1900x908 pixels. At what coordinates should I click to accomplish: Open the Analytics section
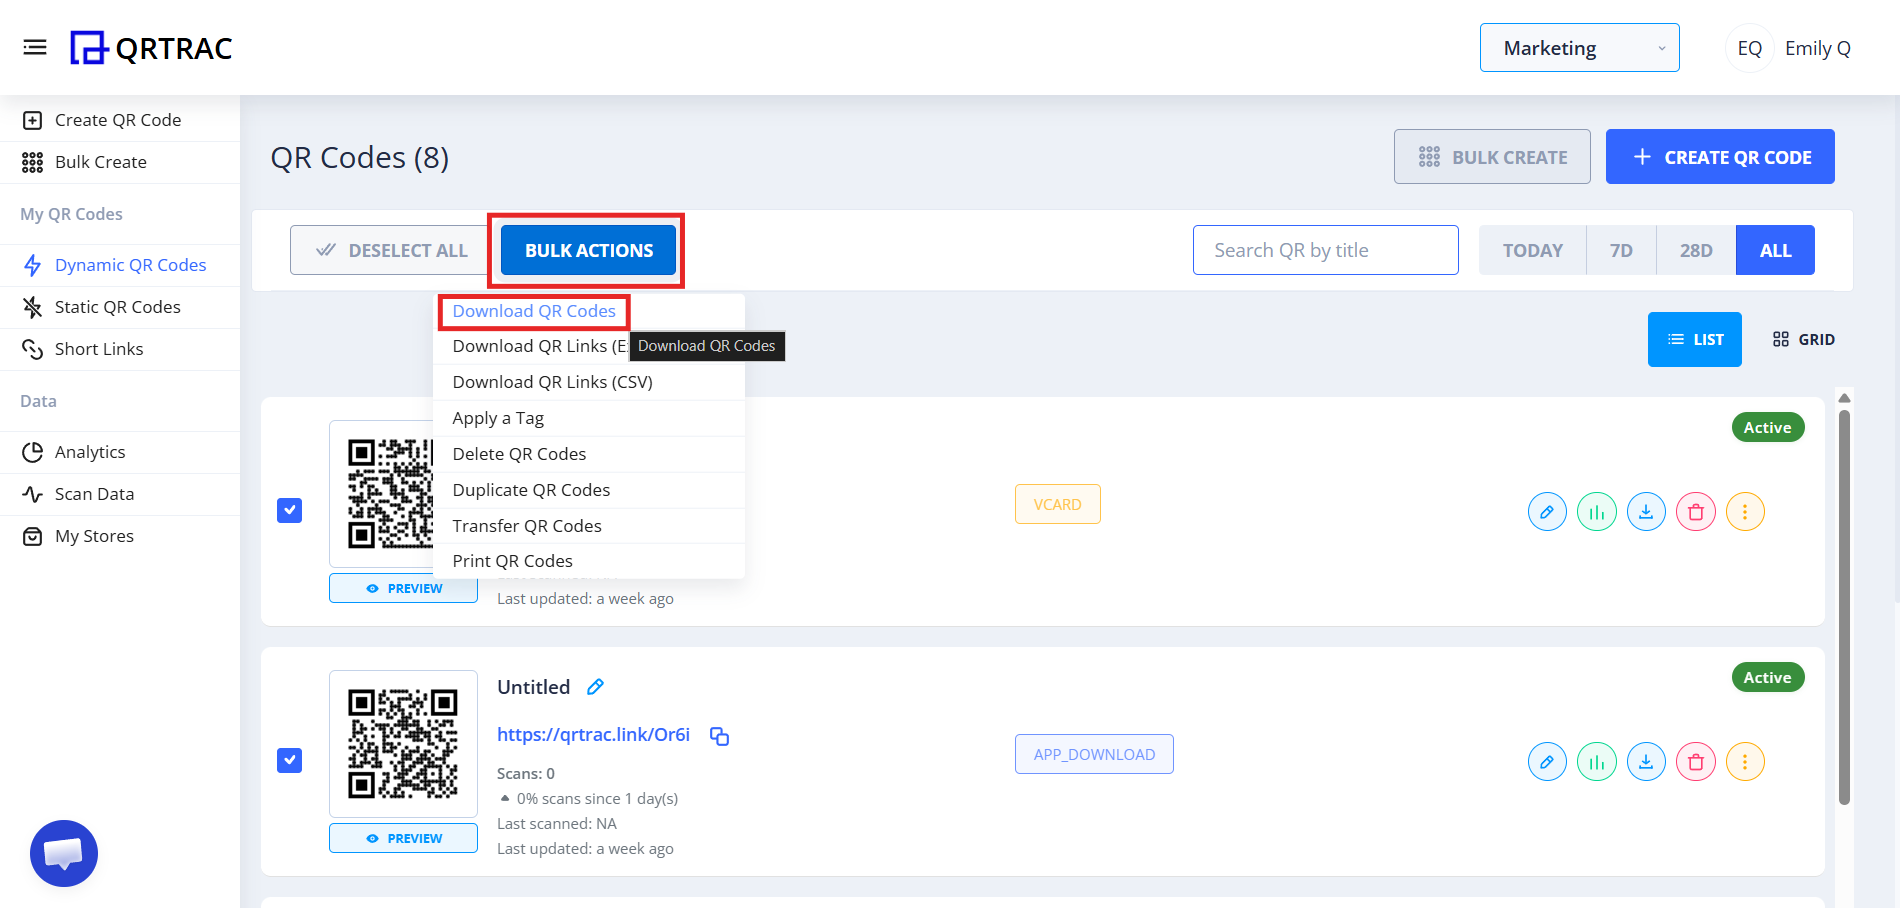tap(88, 451)
